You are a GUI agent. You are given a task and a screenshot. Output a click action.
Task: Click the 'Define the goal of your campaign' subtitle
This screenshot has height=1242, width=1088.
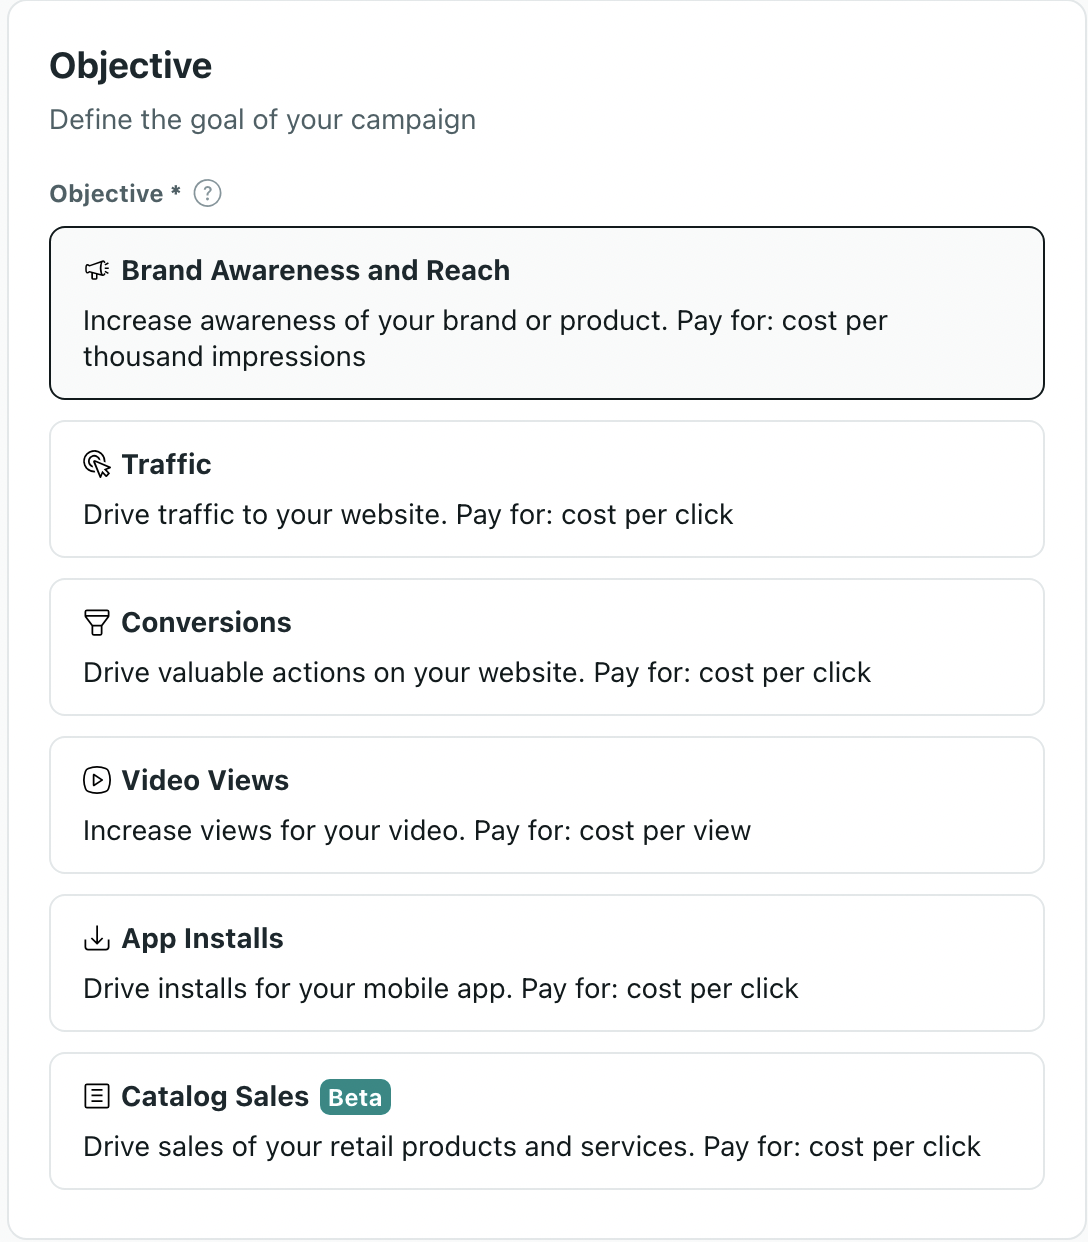click(x=263, y=120)
